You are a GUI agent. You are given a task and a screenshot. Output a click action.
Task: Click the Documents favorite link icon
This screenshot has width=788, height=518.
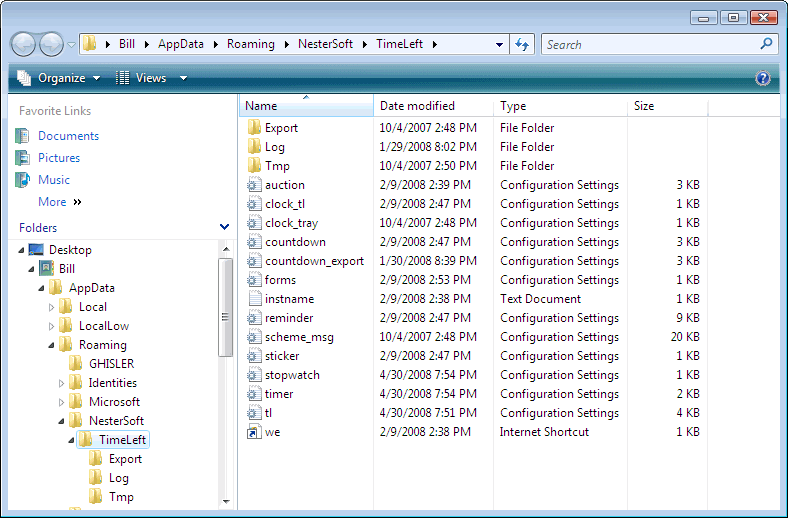(22, 136)
